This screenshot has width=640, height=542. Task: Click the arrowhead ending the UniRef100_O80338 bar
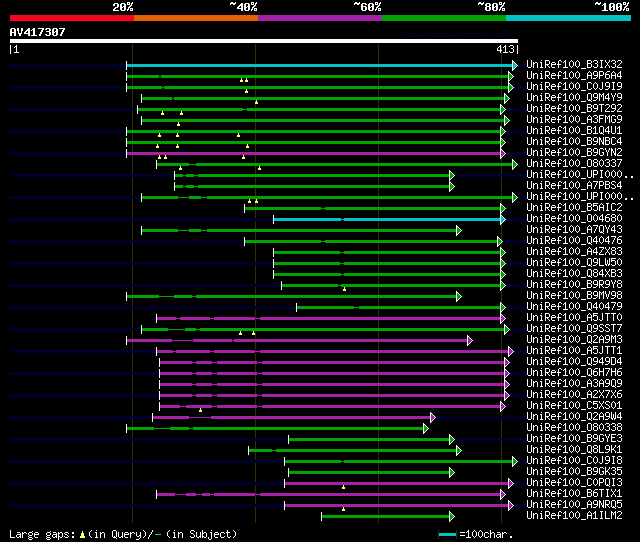(426, 429)
